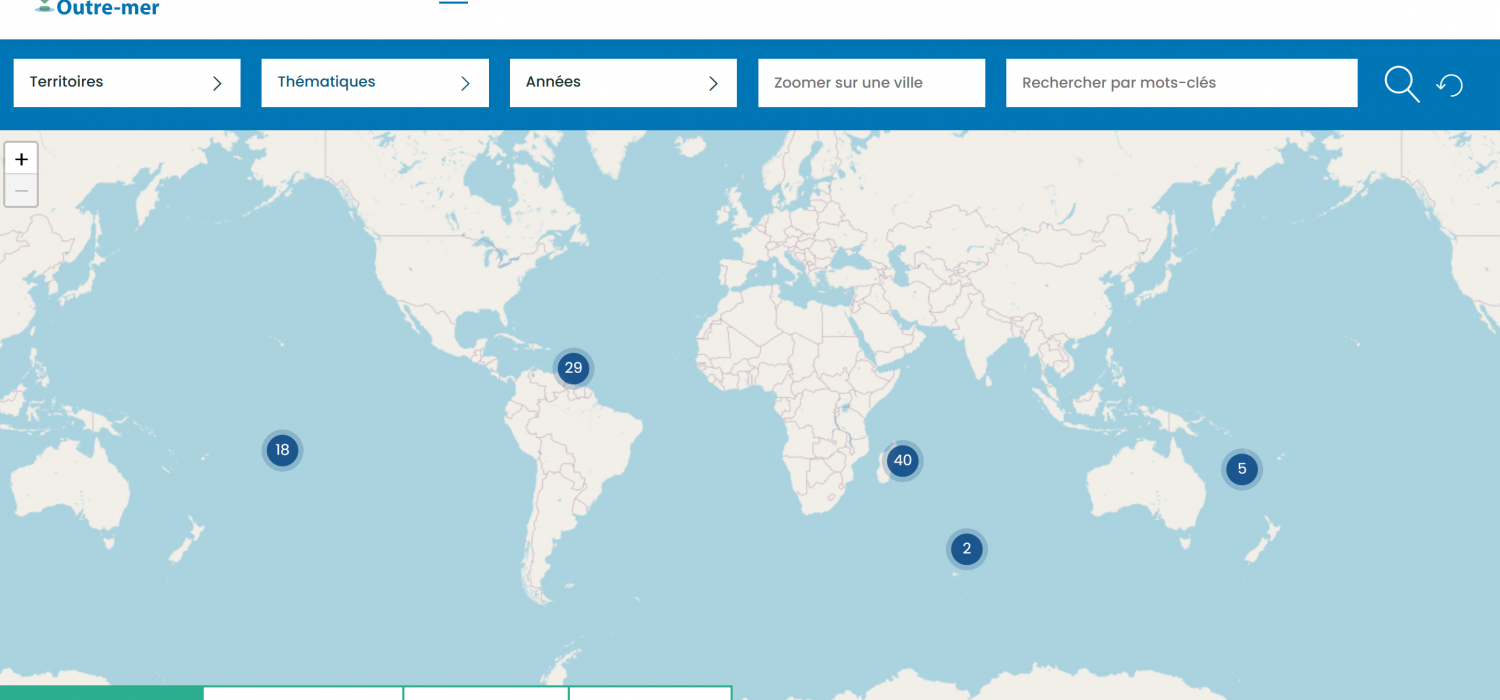Open the cluster marker labeled 18

click(x=282, y=450)
